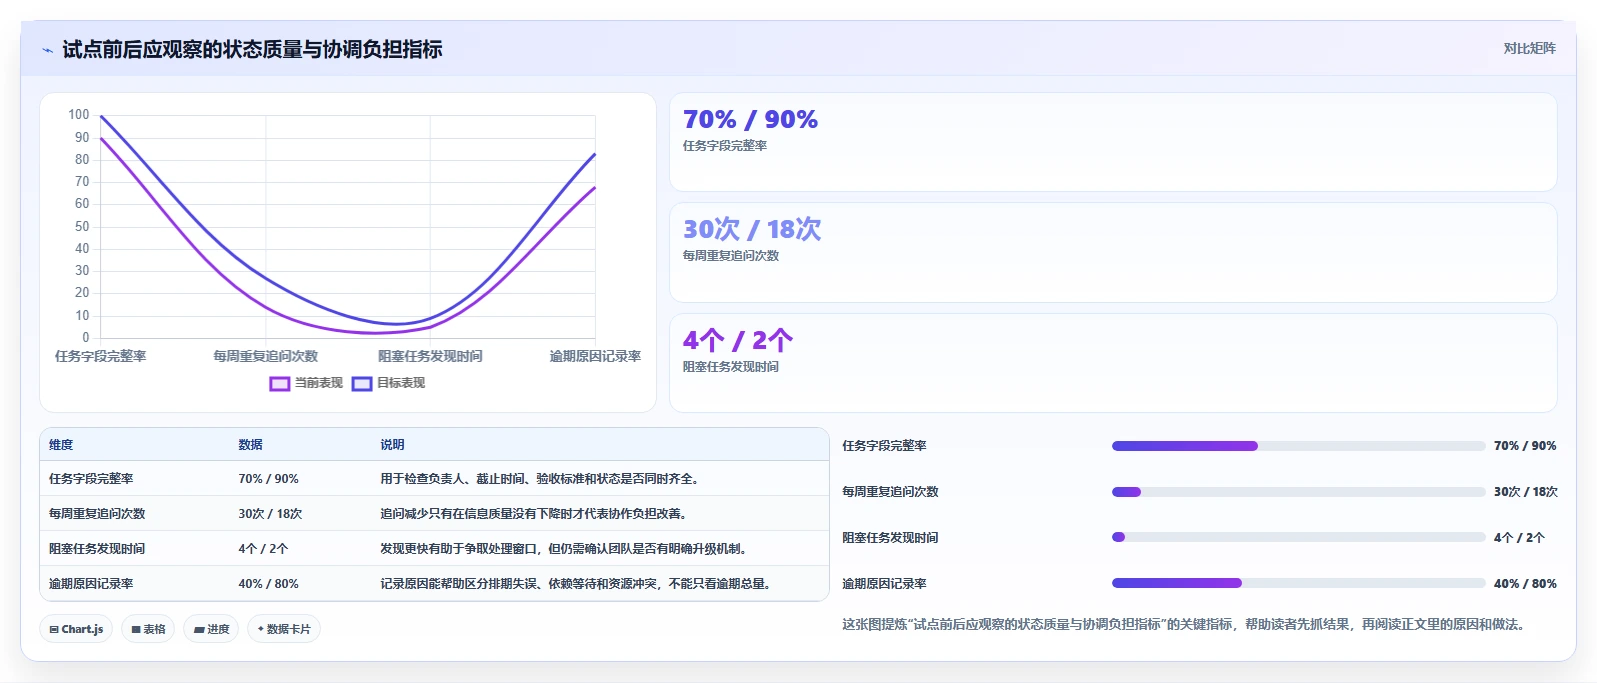
Task: Click table value 70% / 90%
Action: (268, 479)
